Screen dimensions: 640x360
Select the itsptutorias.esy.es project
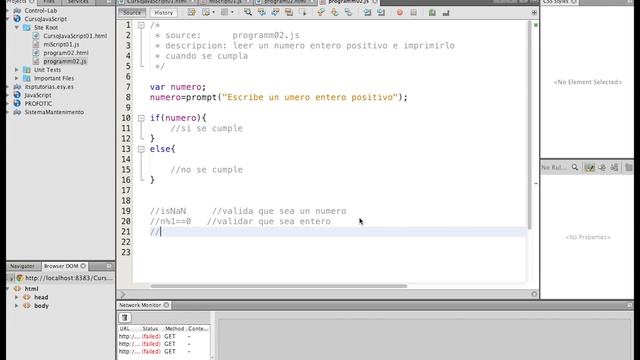(49, 87)
